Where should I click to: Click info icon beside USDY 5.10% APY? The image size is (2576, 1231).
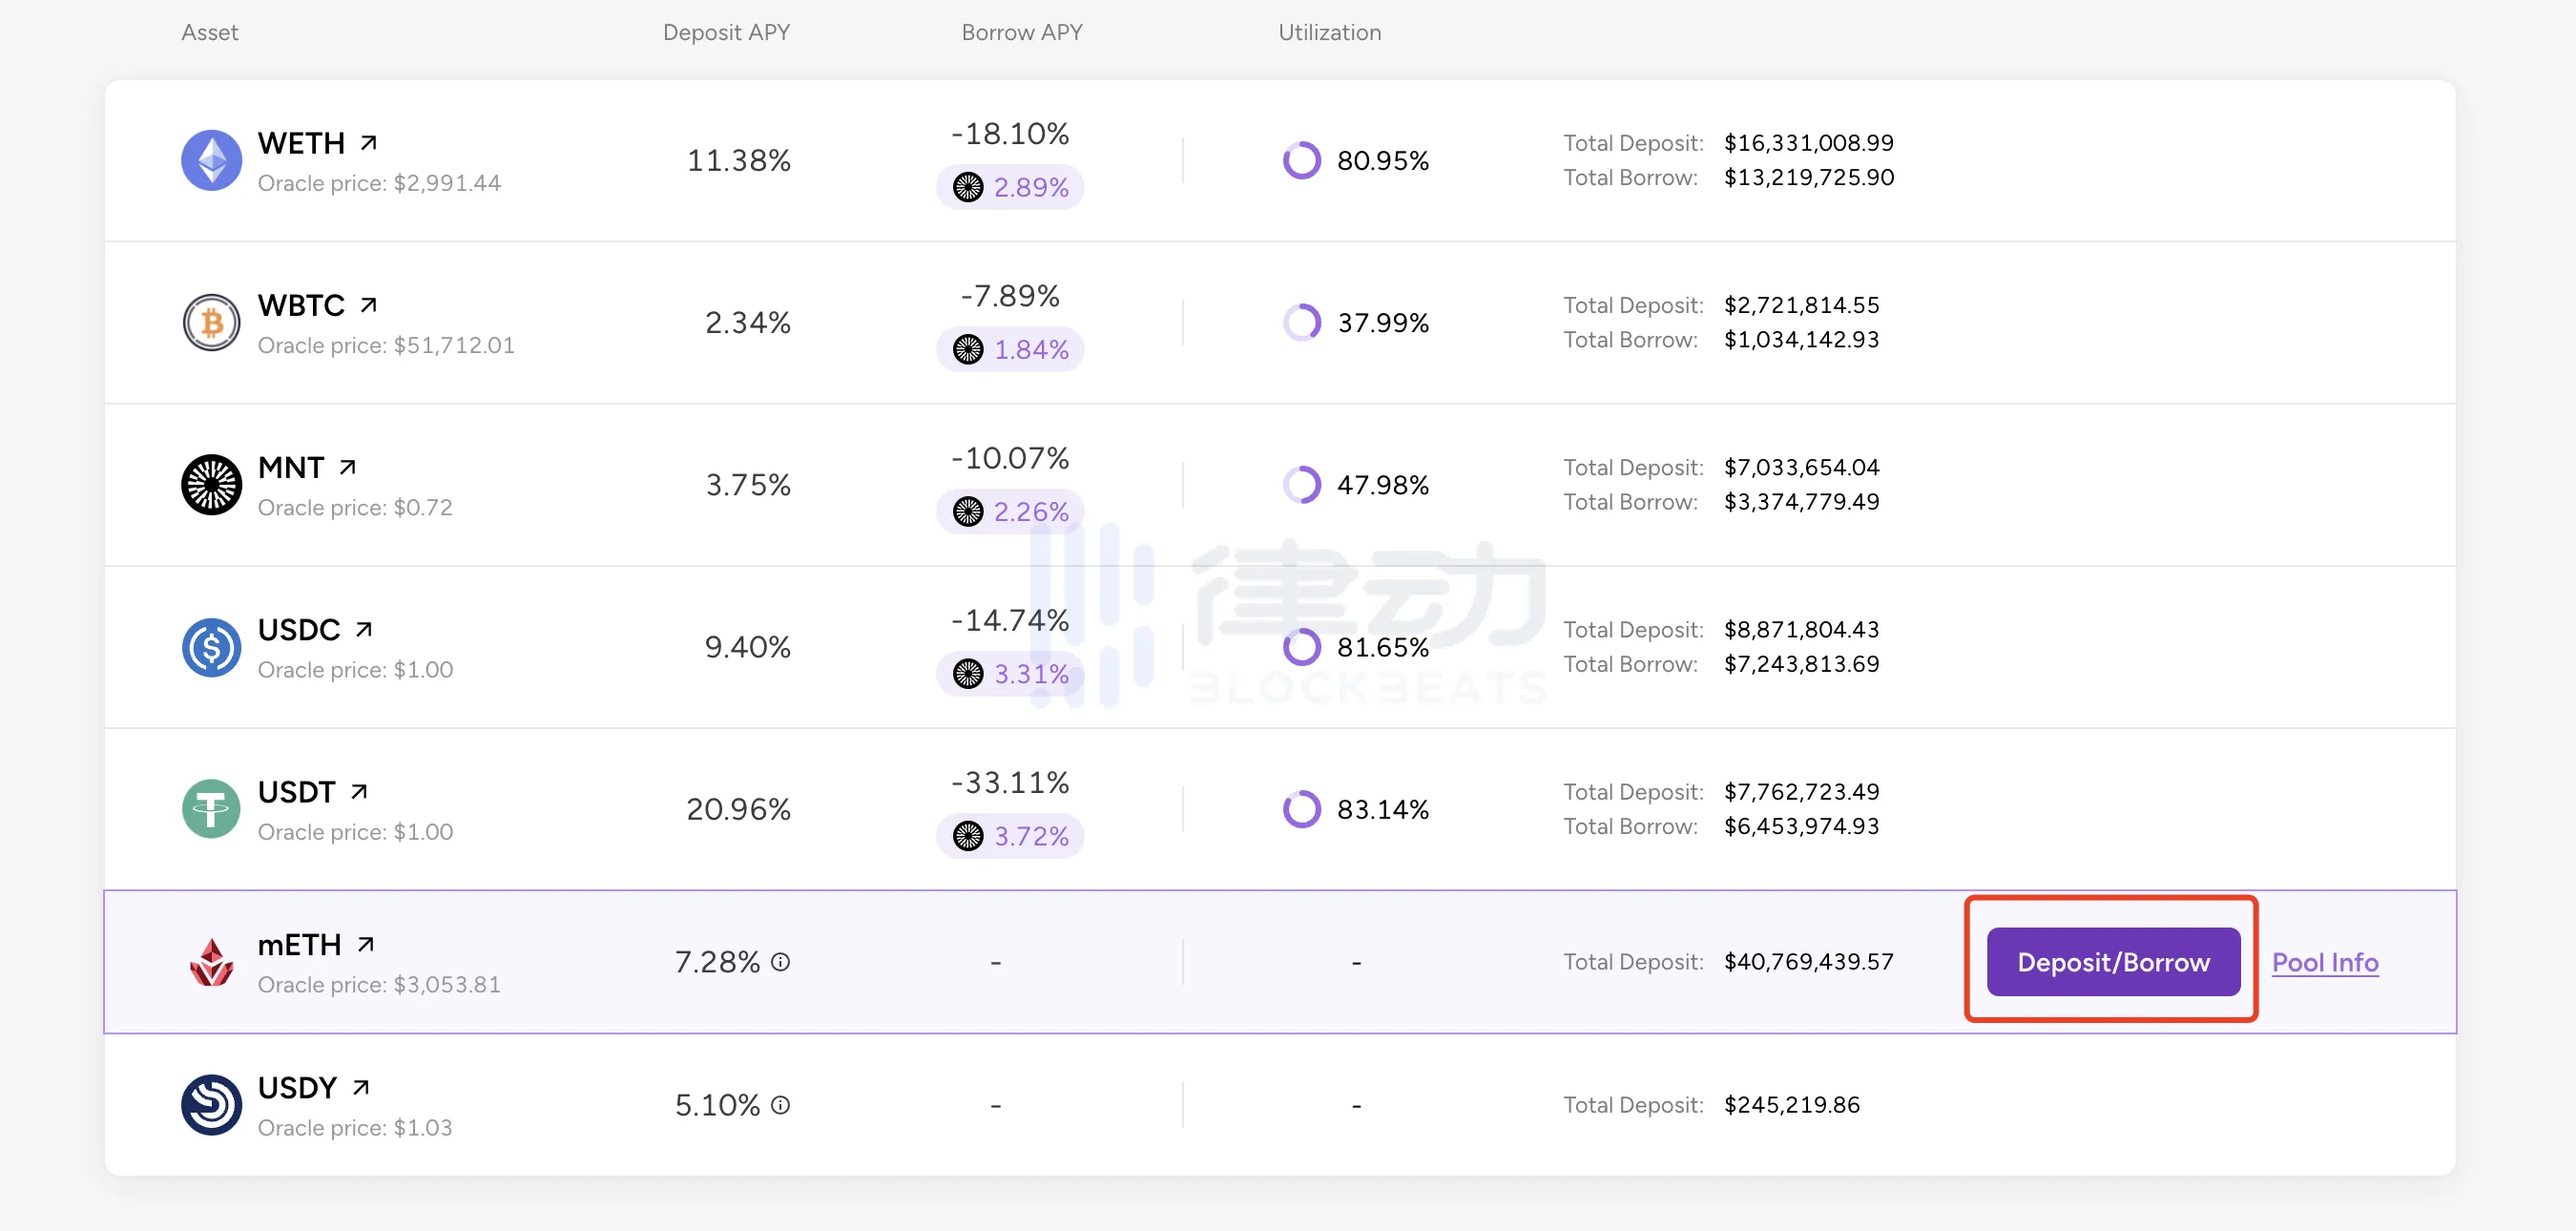point(781,1105)
